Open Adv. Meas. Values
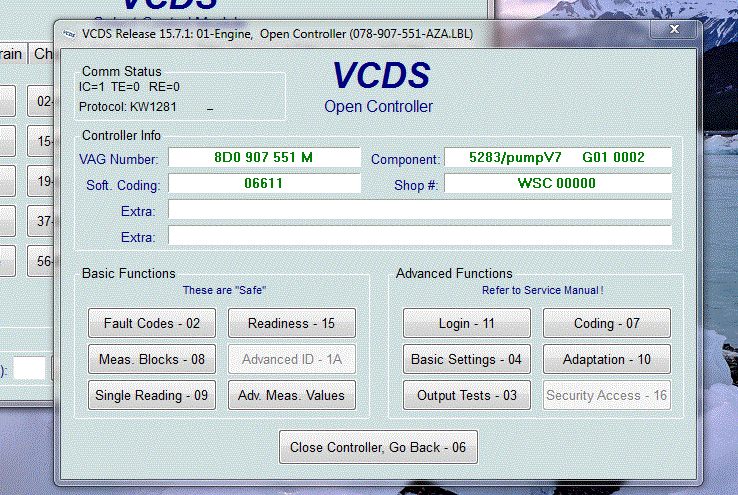The image size is (738, 495). coord(291,395)
